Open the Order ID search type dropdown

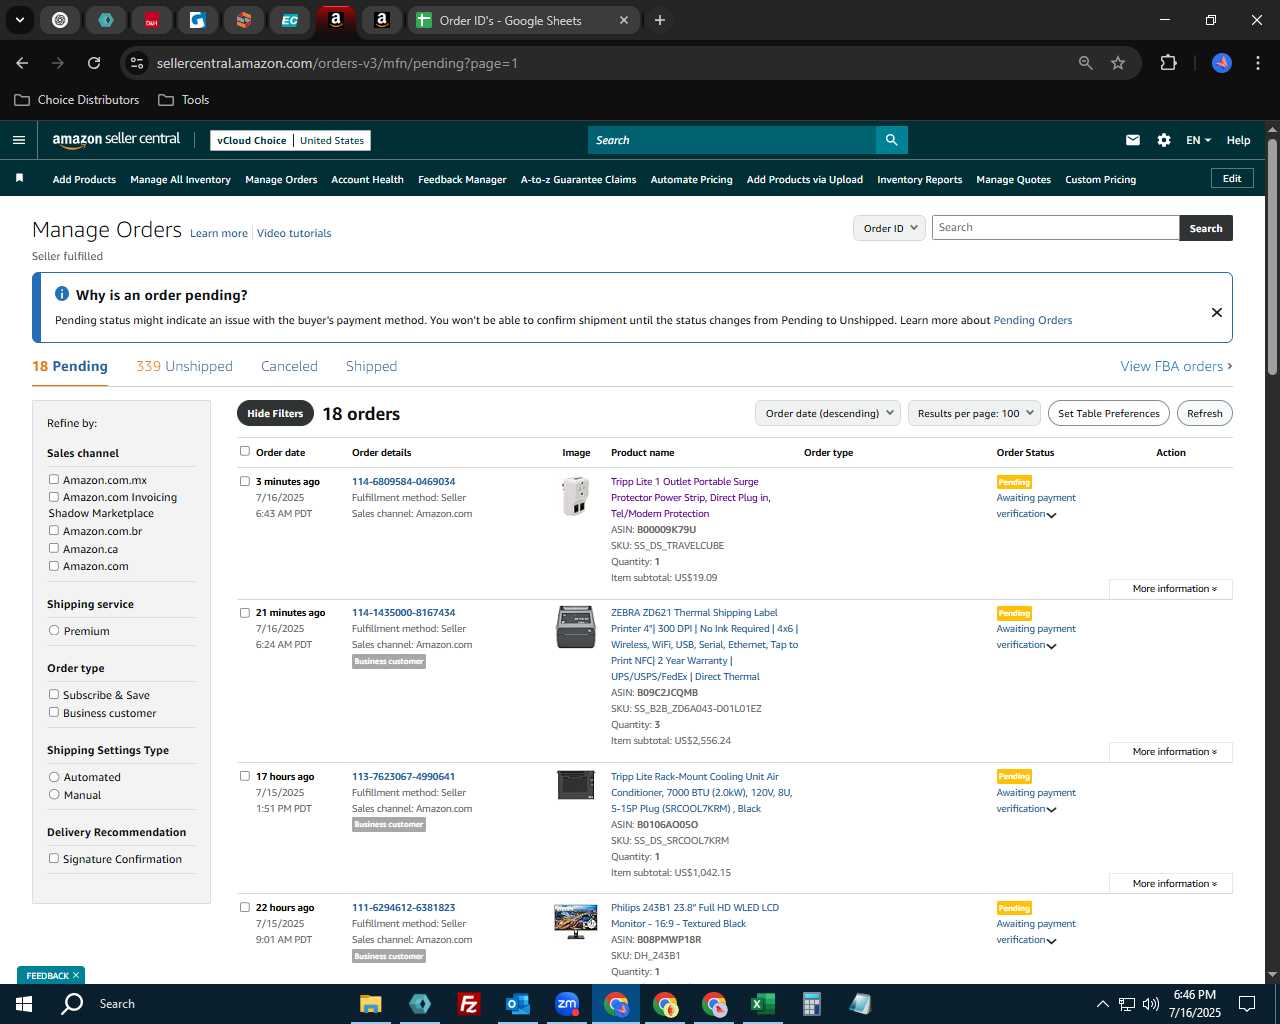point(888,228)
